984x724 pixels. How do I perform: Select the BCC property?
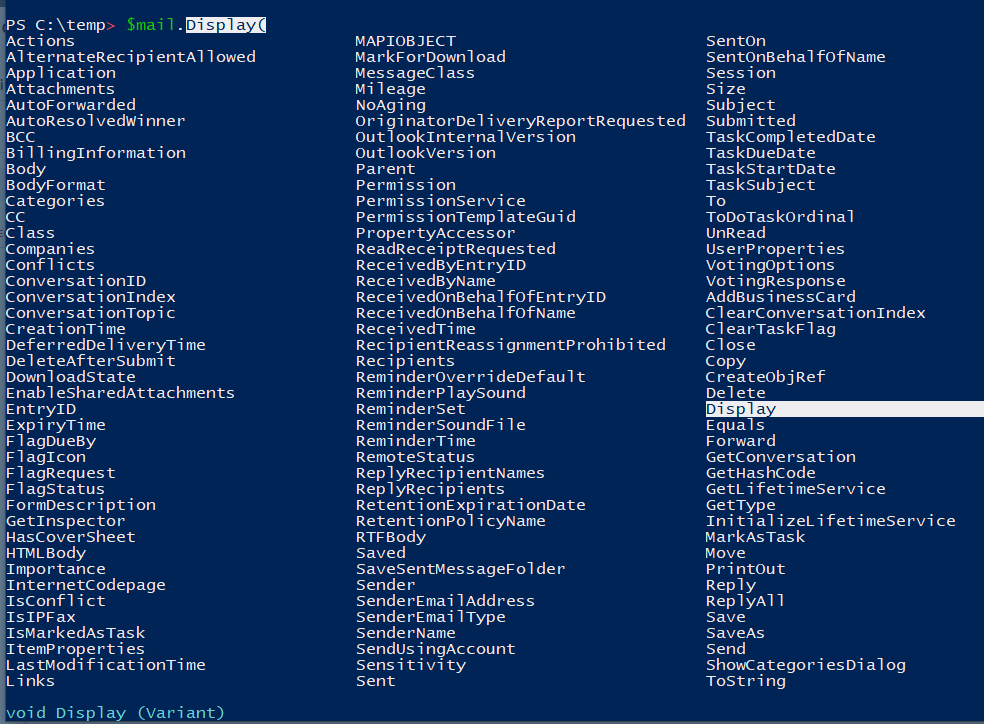pos(20,137)
